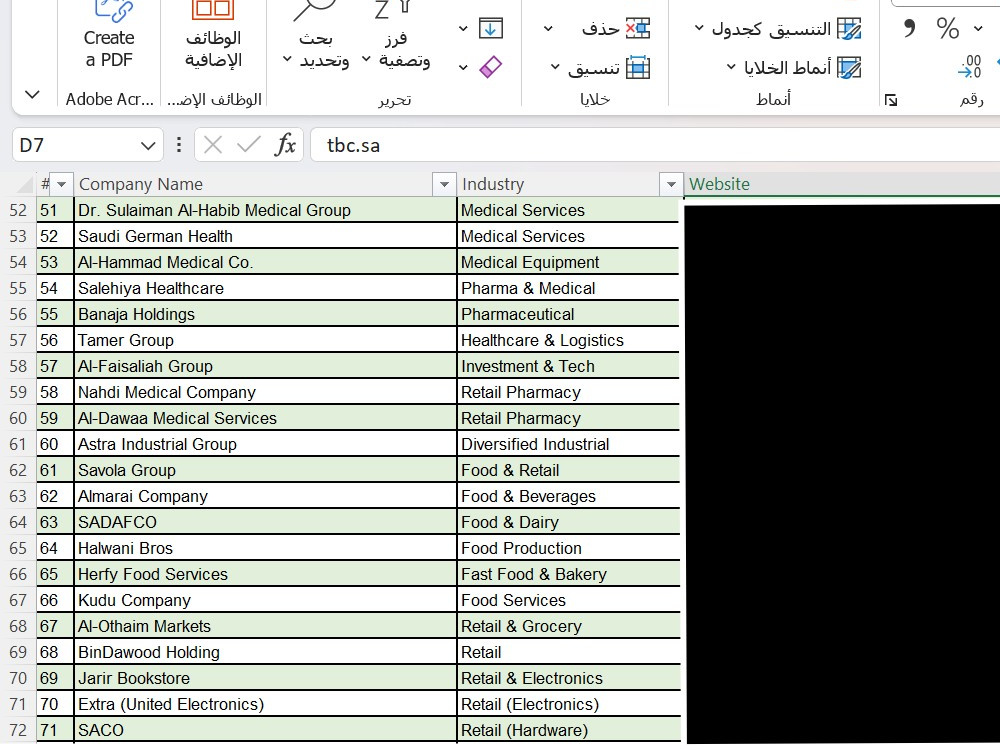
Task: Select cell Herfy Food Services
Action: pyautogui.click(x=265, y=574)
